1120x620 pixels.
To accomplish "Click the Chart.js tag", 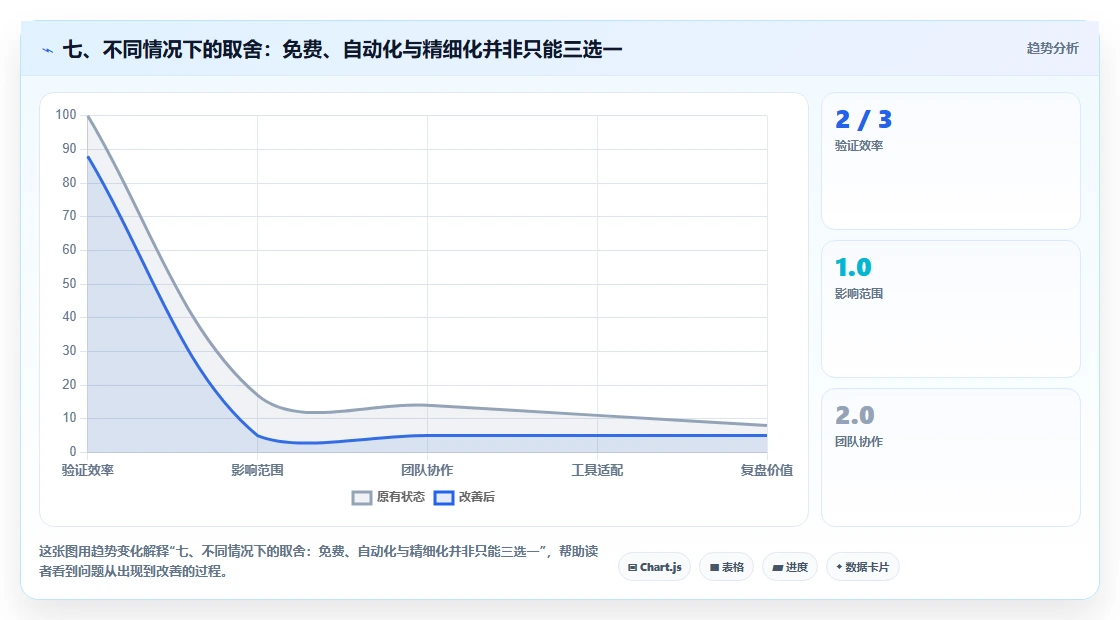I will (x=654, y=567).
